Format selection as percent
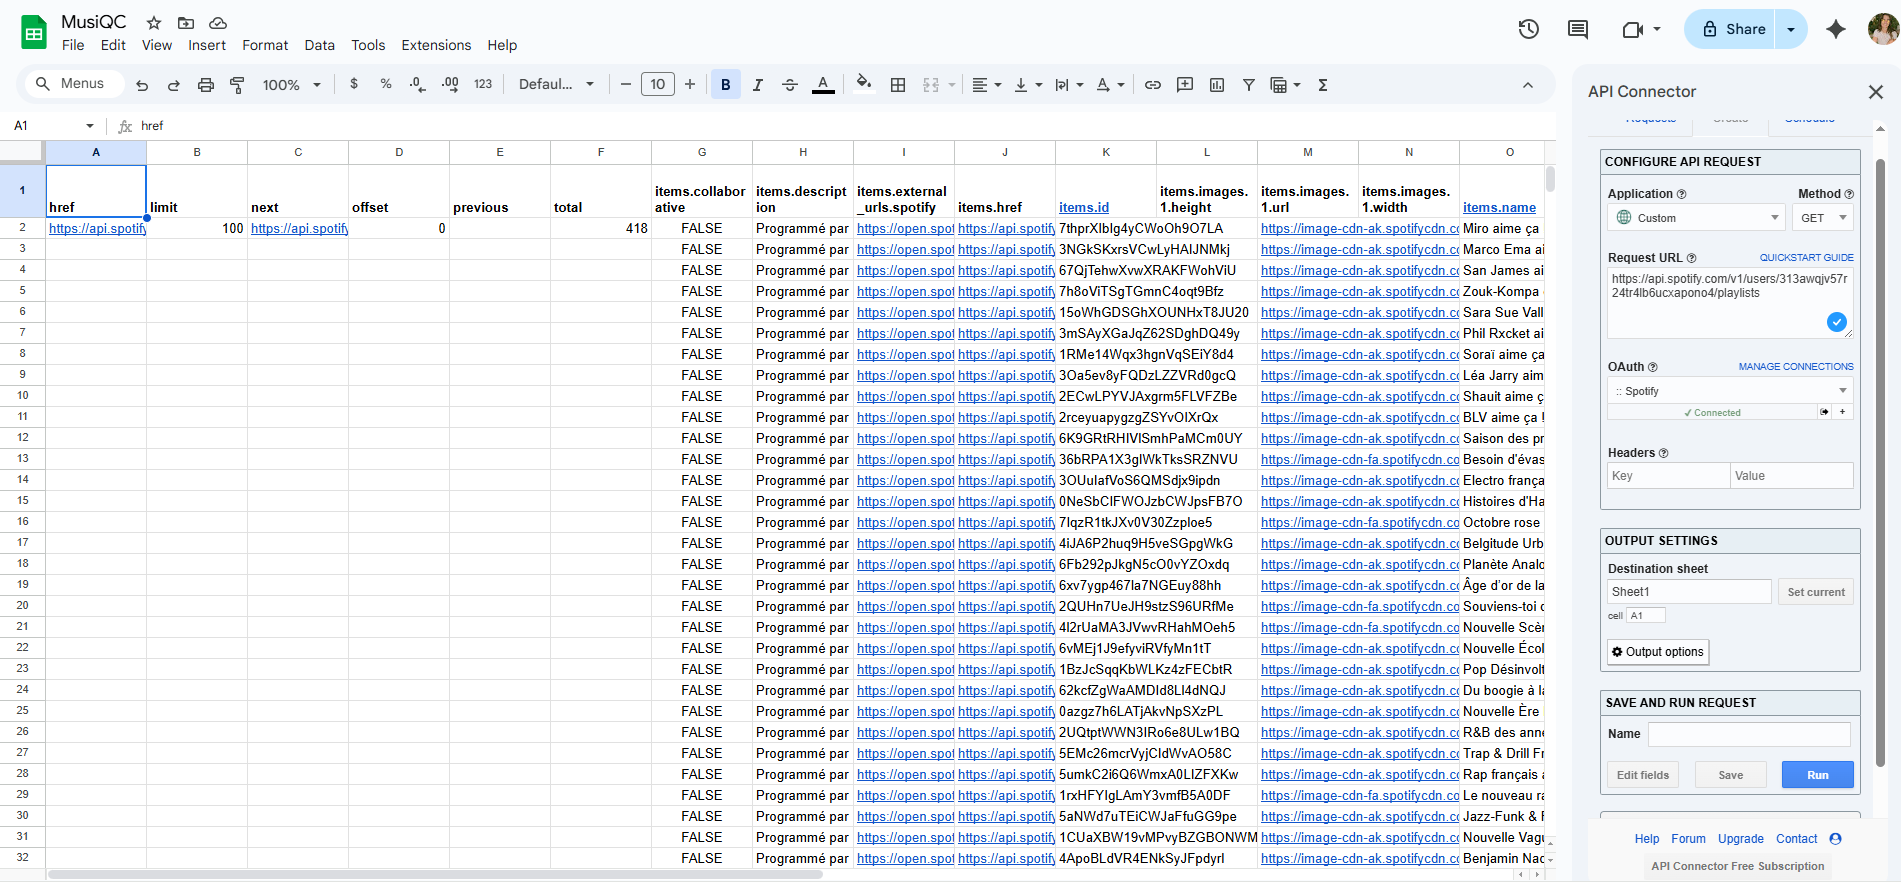1901x882 pixels. pos(386,84)
